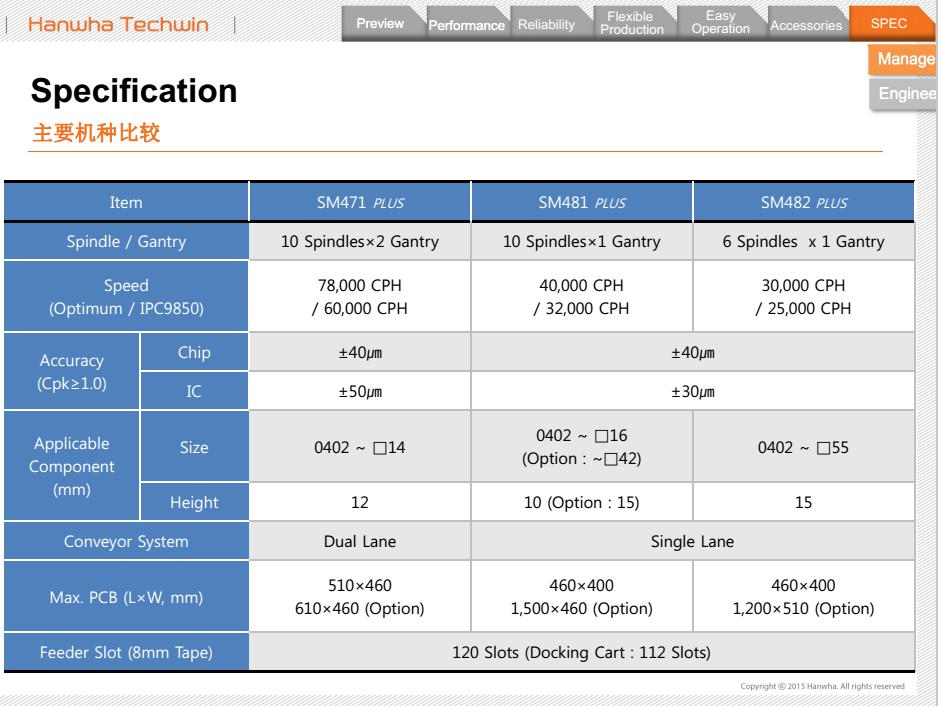
Task: Click the Applicable Component (mm) label
Action: (x=72, y=466)
